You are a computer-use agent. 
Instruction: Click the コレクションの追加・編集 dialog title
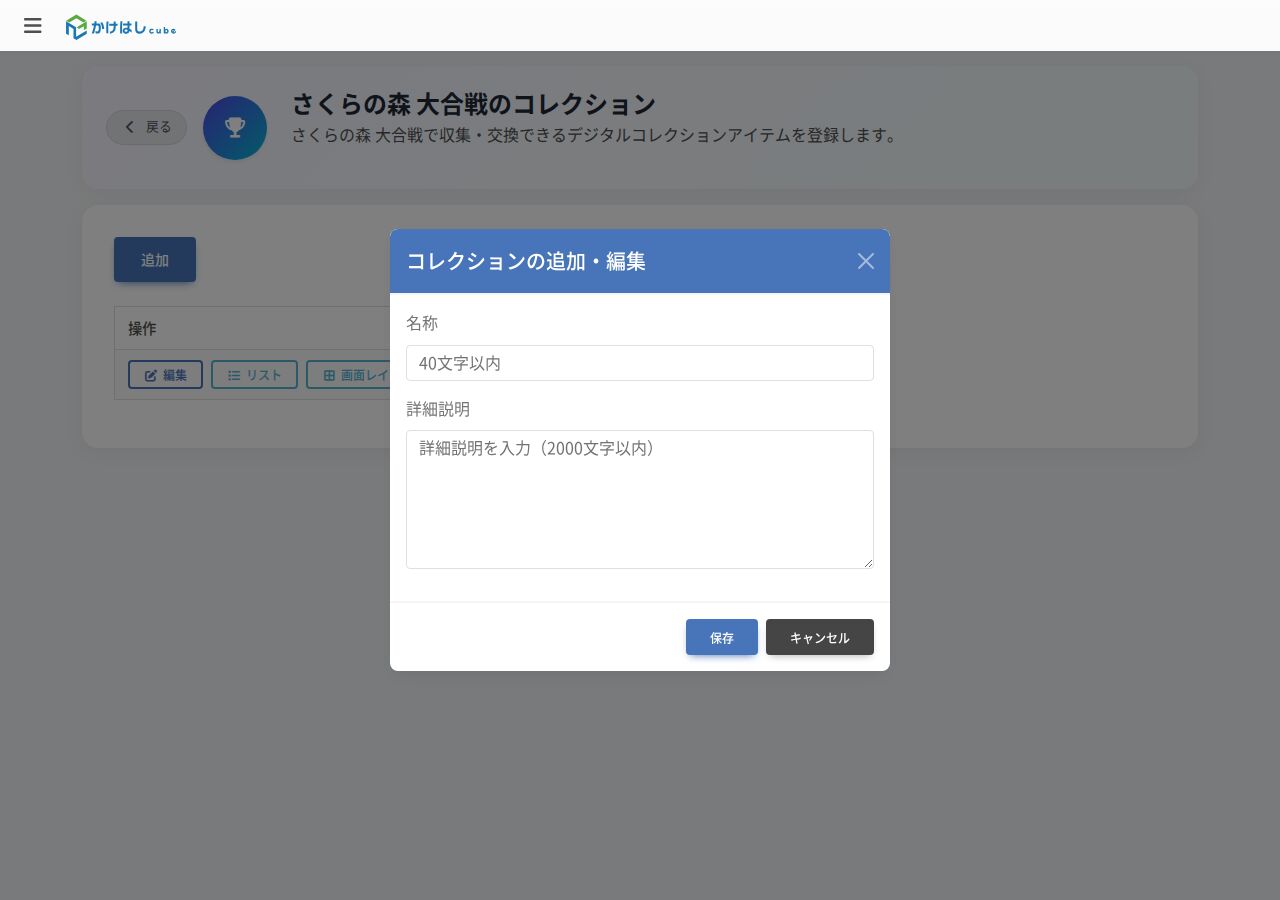tap(526, 261)
